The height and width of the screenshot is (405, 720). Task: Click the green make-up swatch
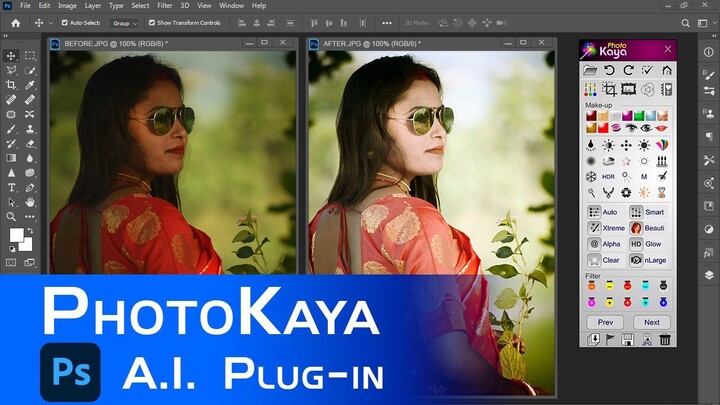639,116
